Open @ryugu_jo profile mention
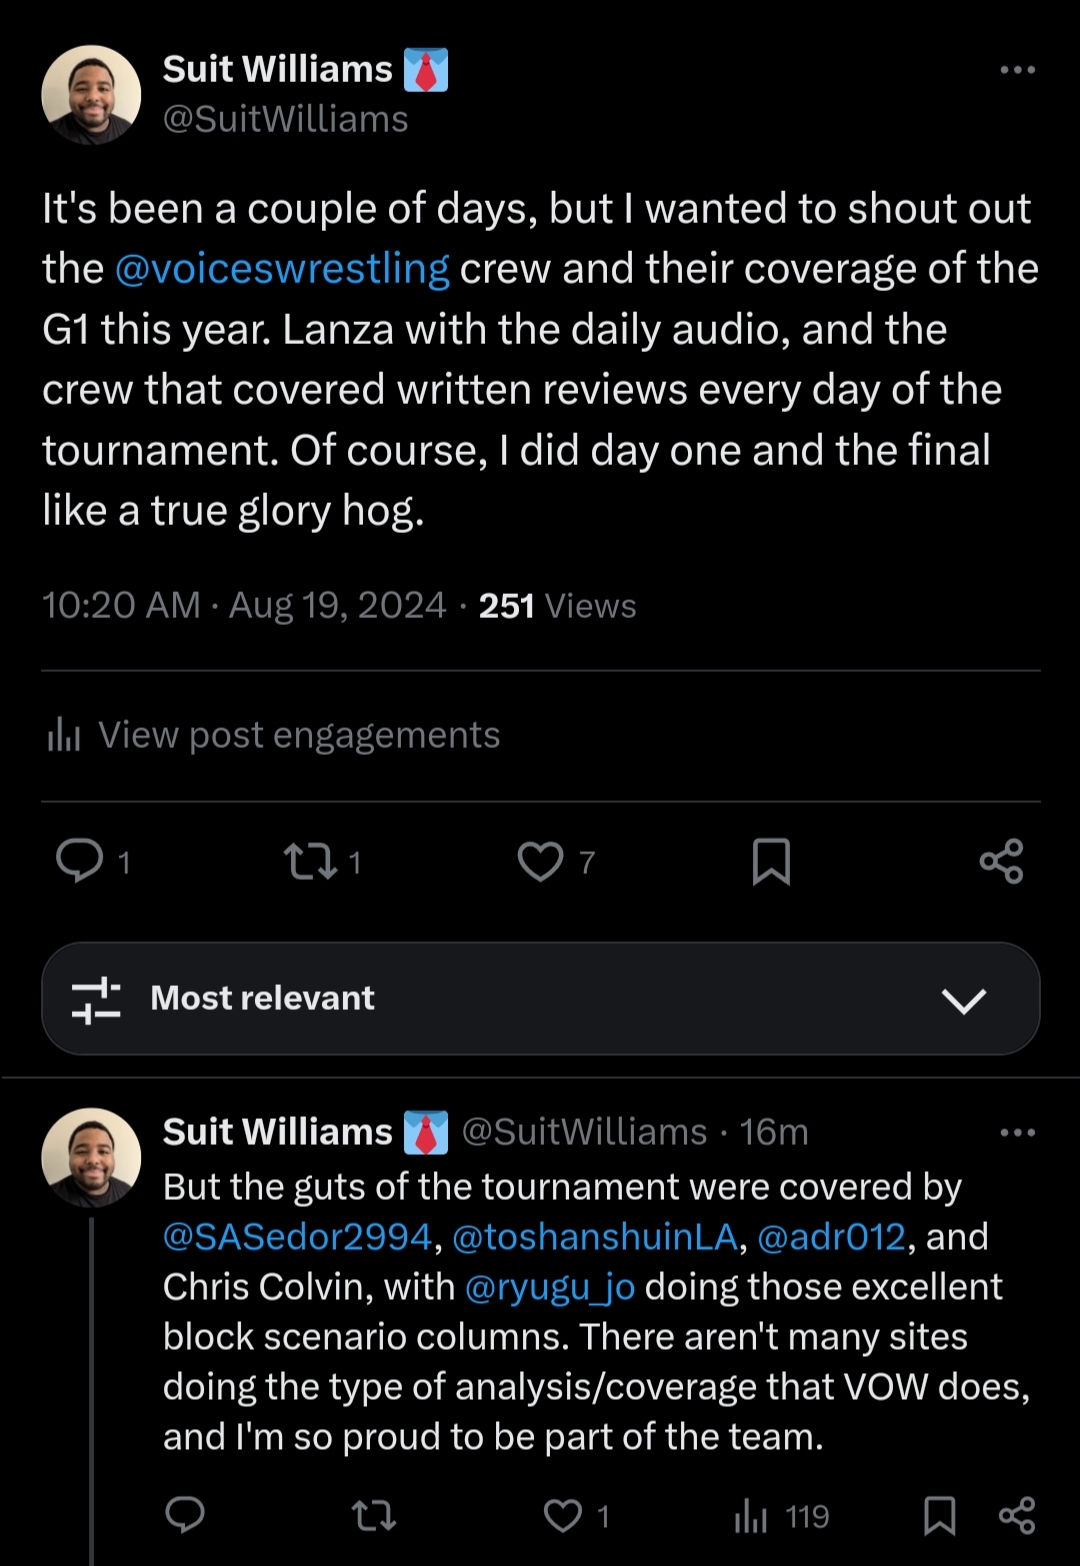Viewport: 1080px width, 1566px height. coord(550,1287)
